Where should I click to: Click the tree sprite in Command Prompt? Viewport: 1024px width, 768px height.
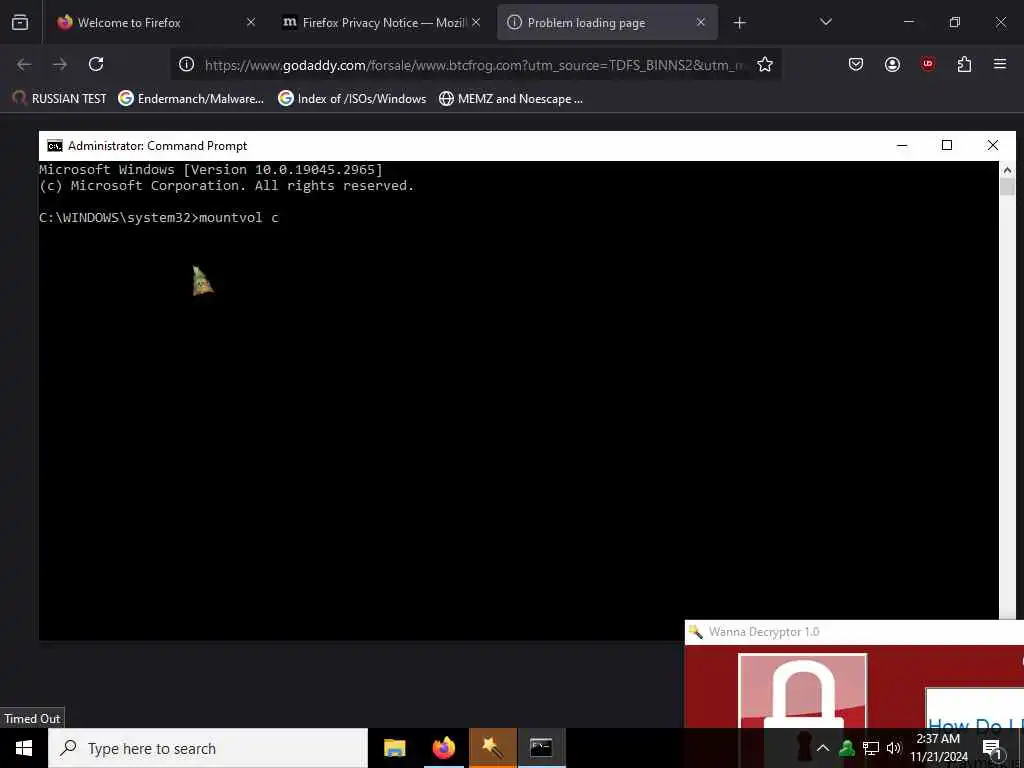click(x=202, y=281)
